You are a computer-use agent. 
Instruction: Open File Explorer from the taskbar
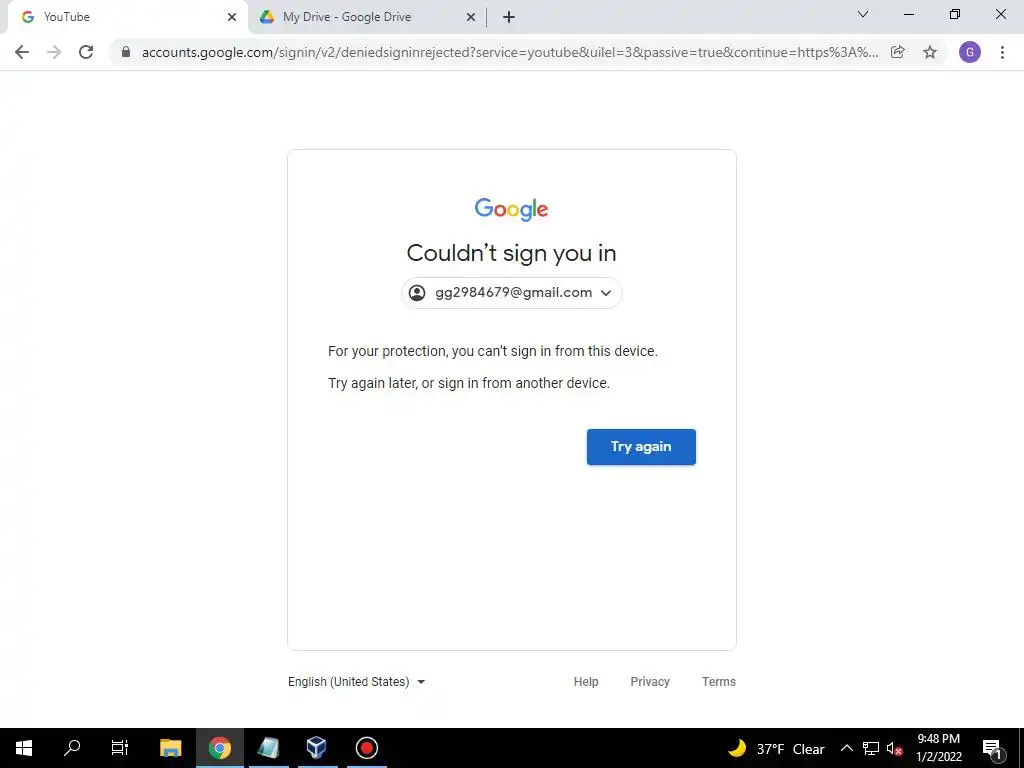(x=171, y=748)
